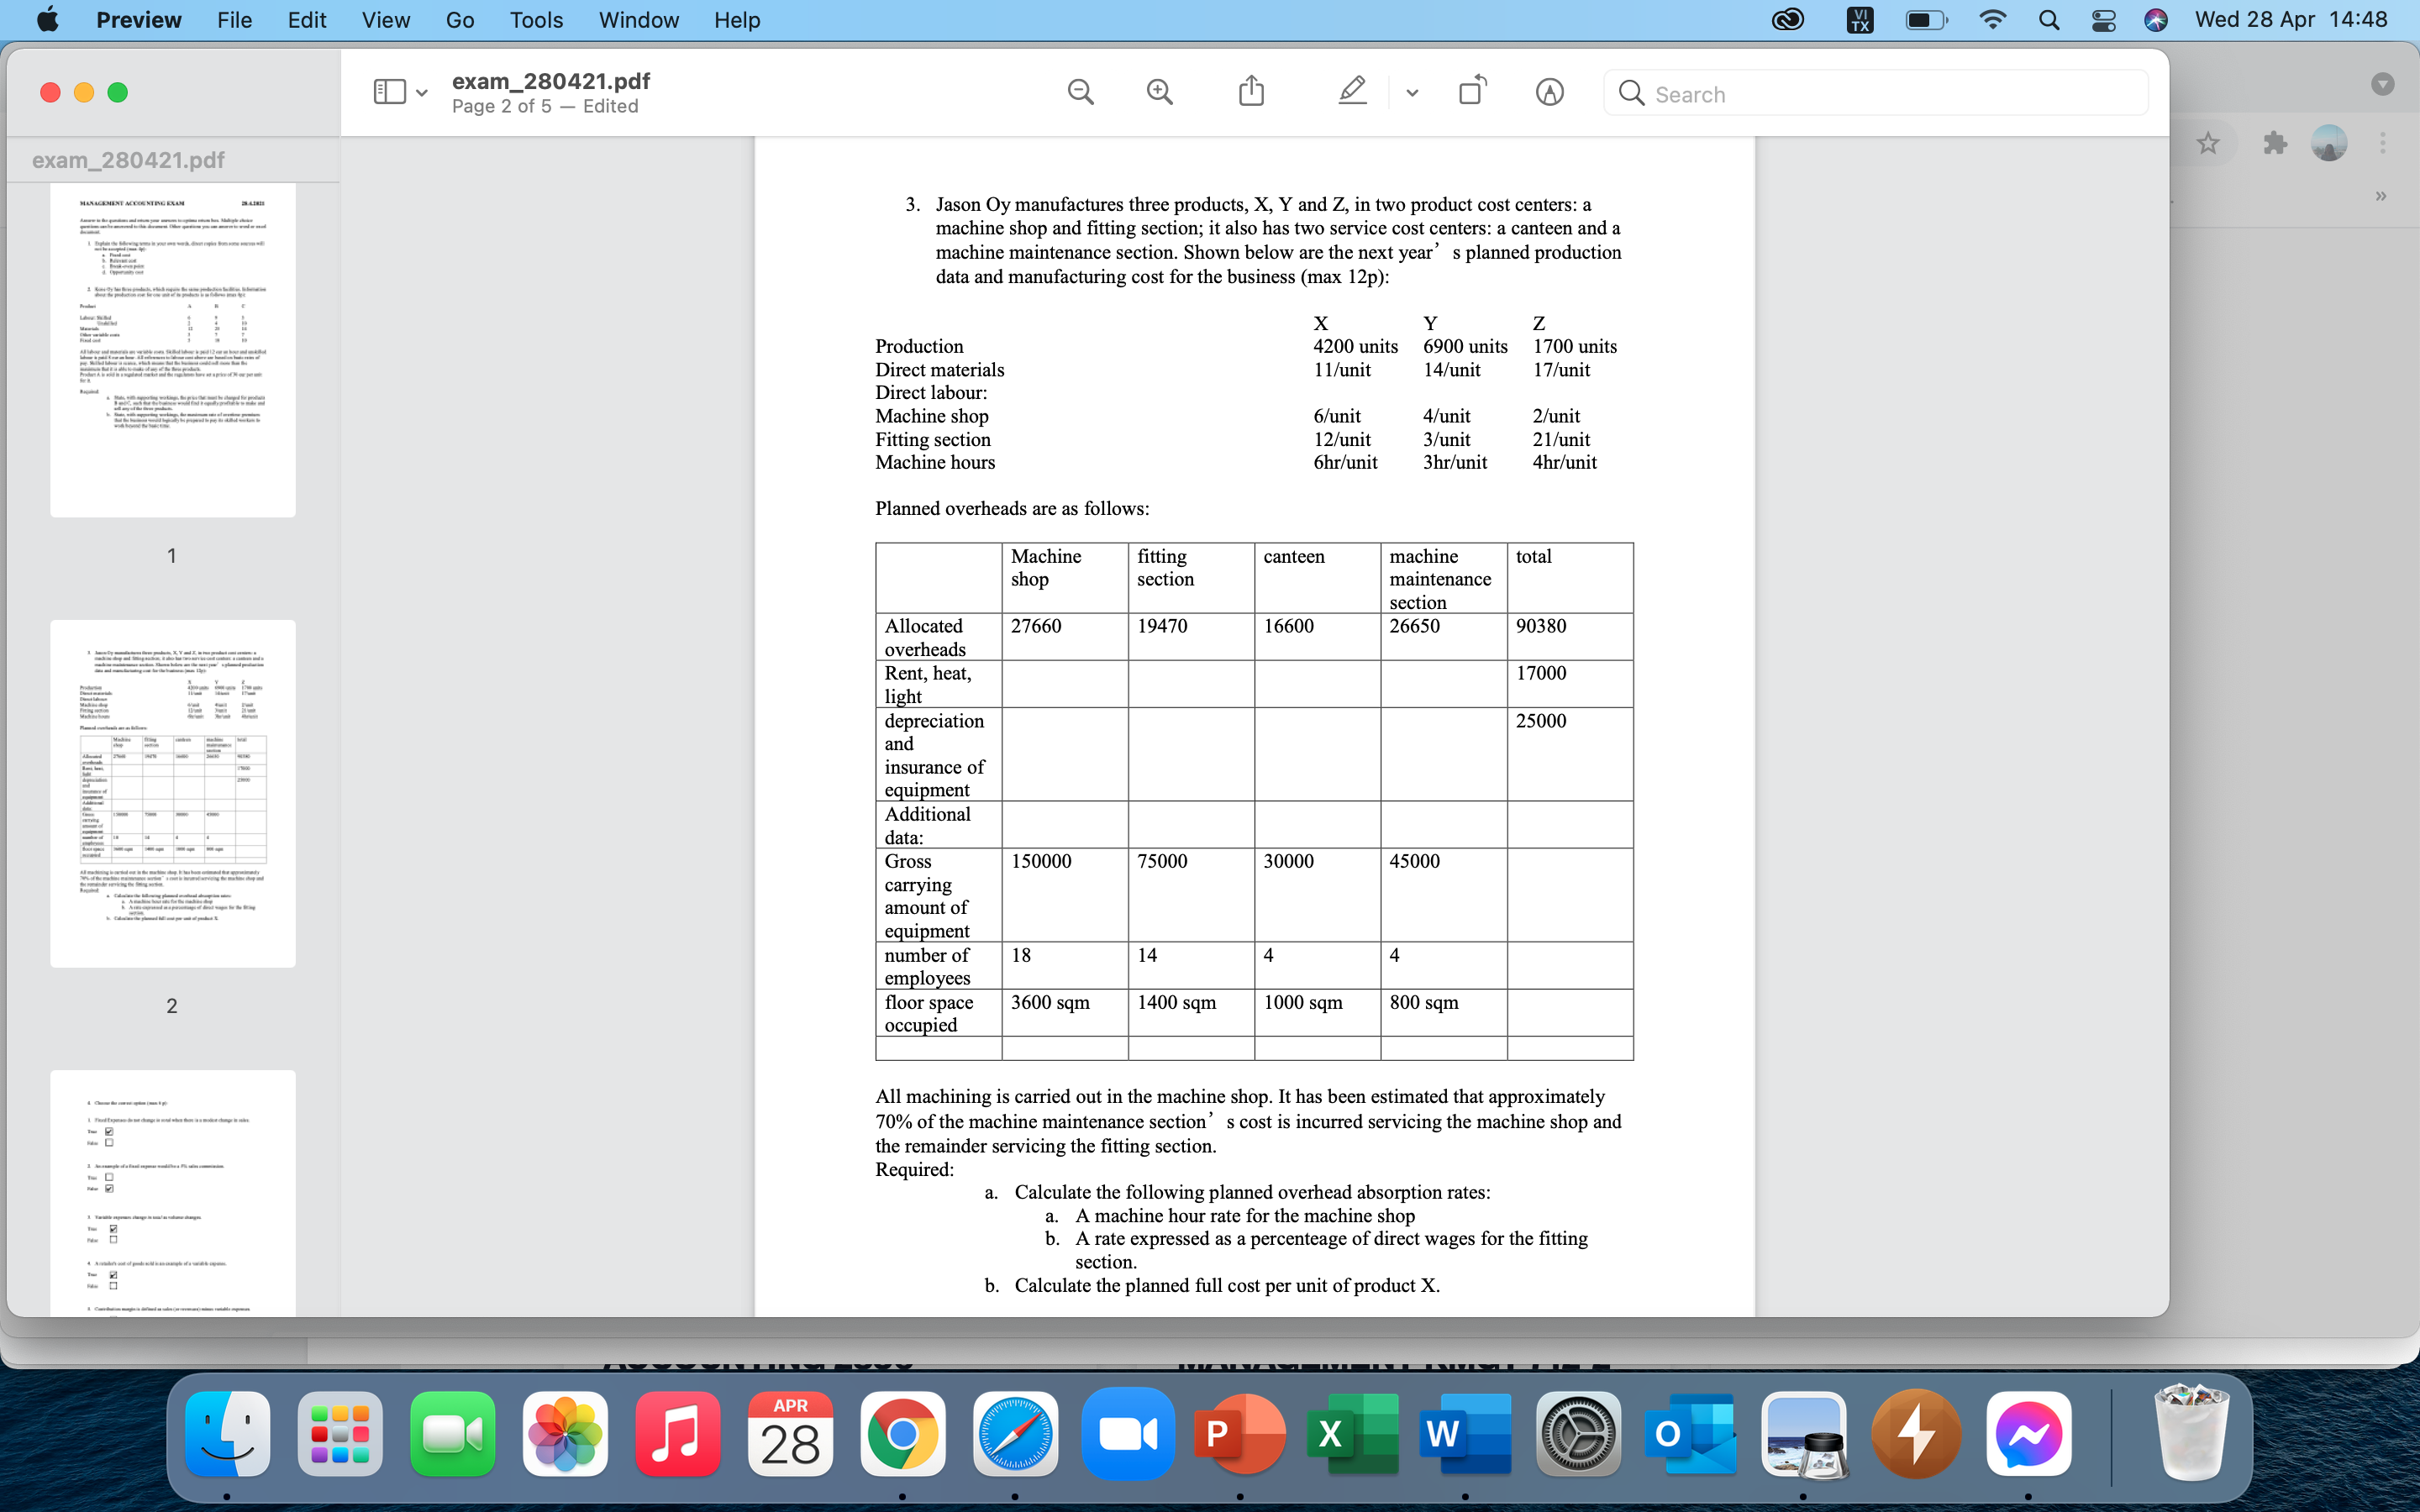Image resolution: width=2420 pixels, height=1512 pixels.
Task: Select the page 1 thumbnail
Action: click(x=172, y=350)
